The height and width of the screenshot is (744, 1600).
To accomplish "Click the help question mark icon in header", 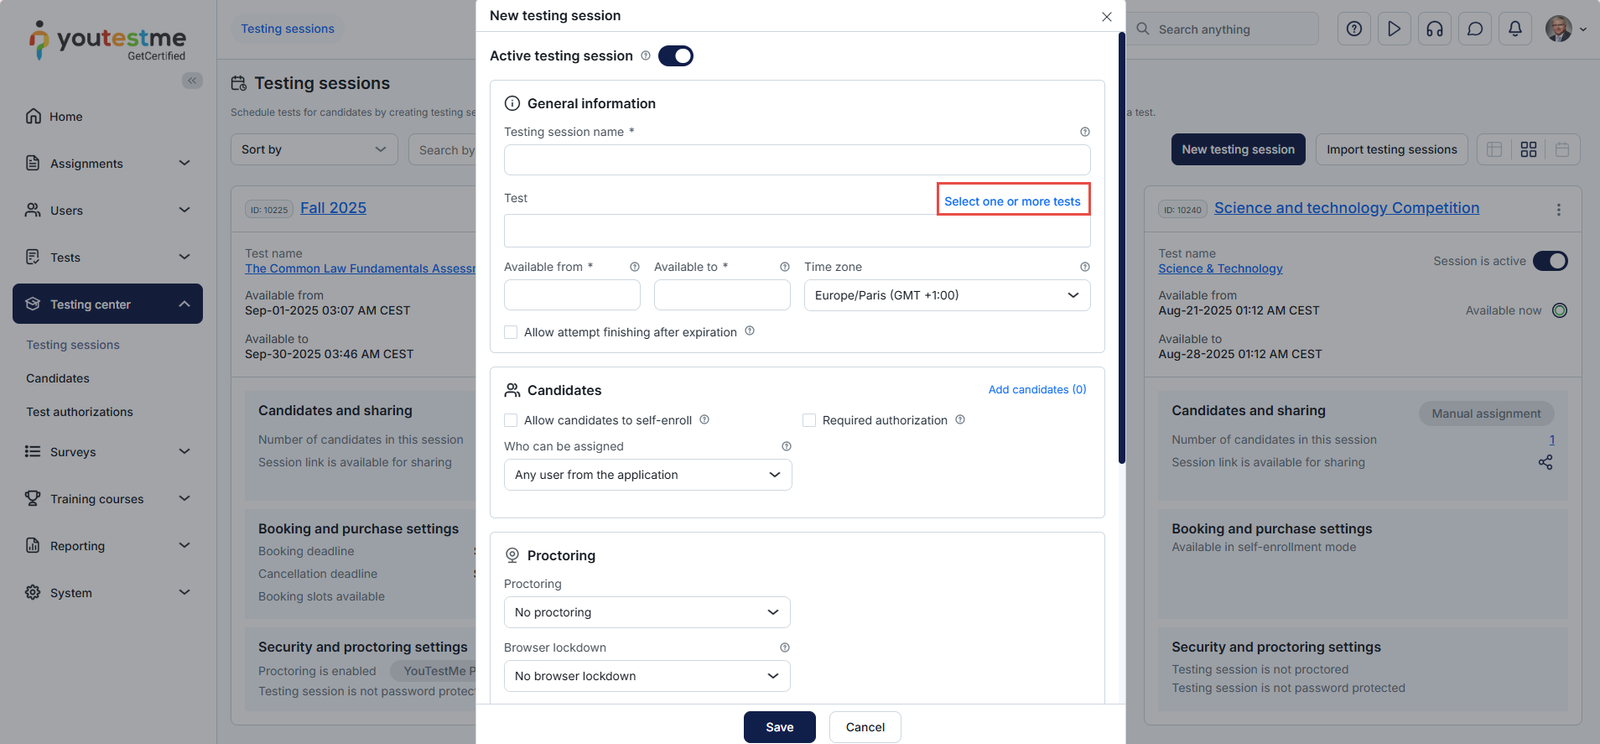I will coord(1354,29).
